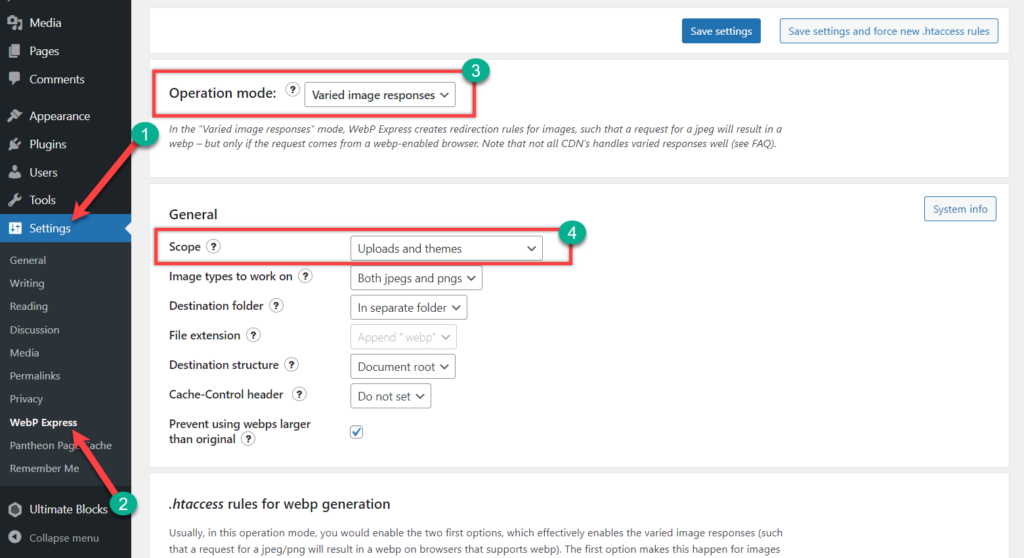Open the Scope dropdown
Image resolution: width=1024 pixels, height=558 pixels.
pos(446,248)
